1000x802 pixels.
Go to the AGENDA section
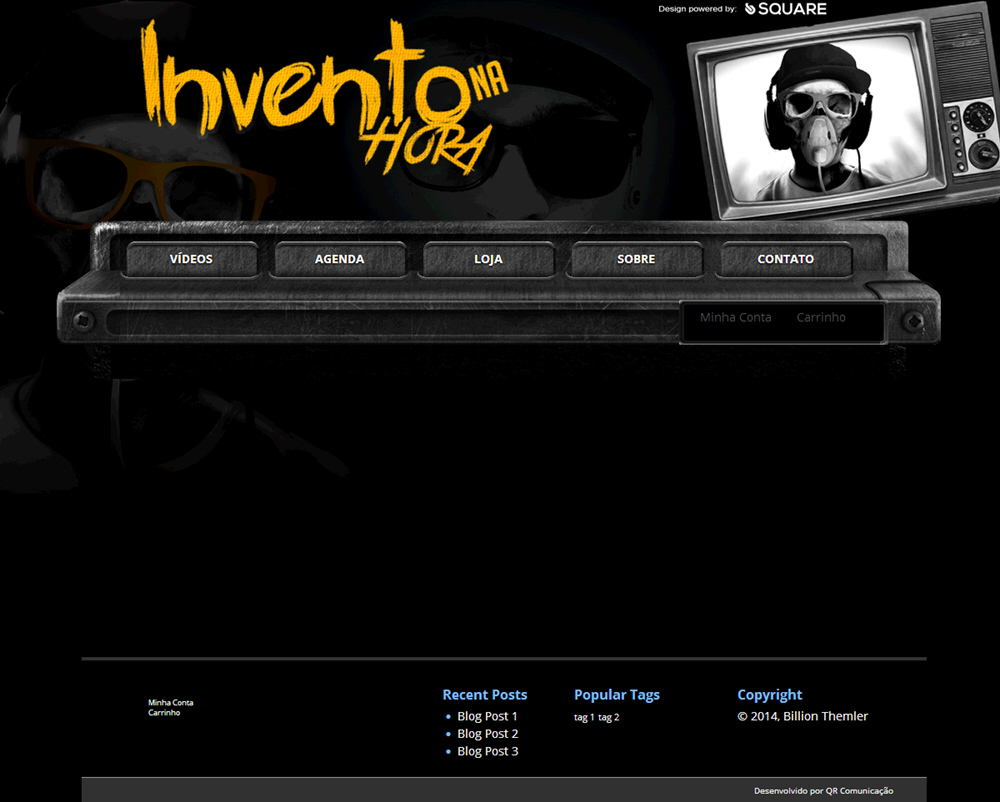pos(339,259)
